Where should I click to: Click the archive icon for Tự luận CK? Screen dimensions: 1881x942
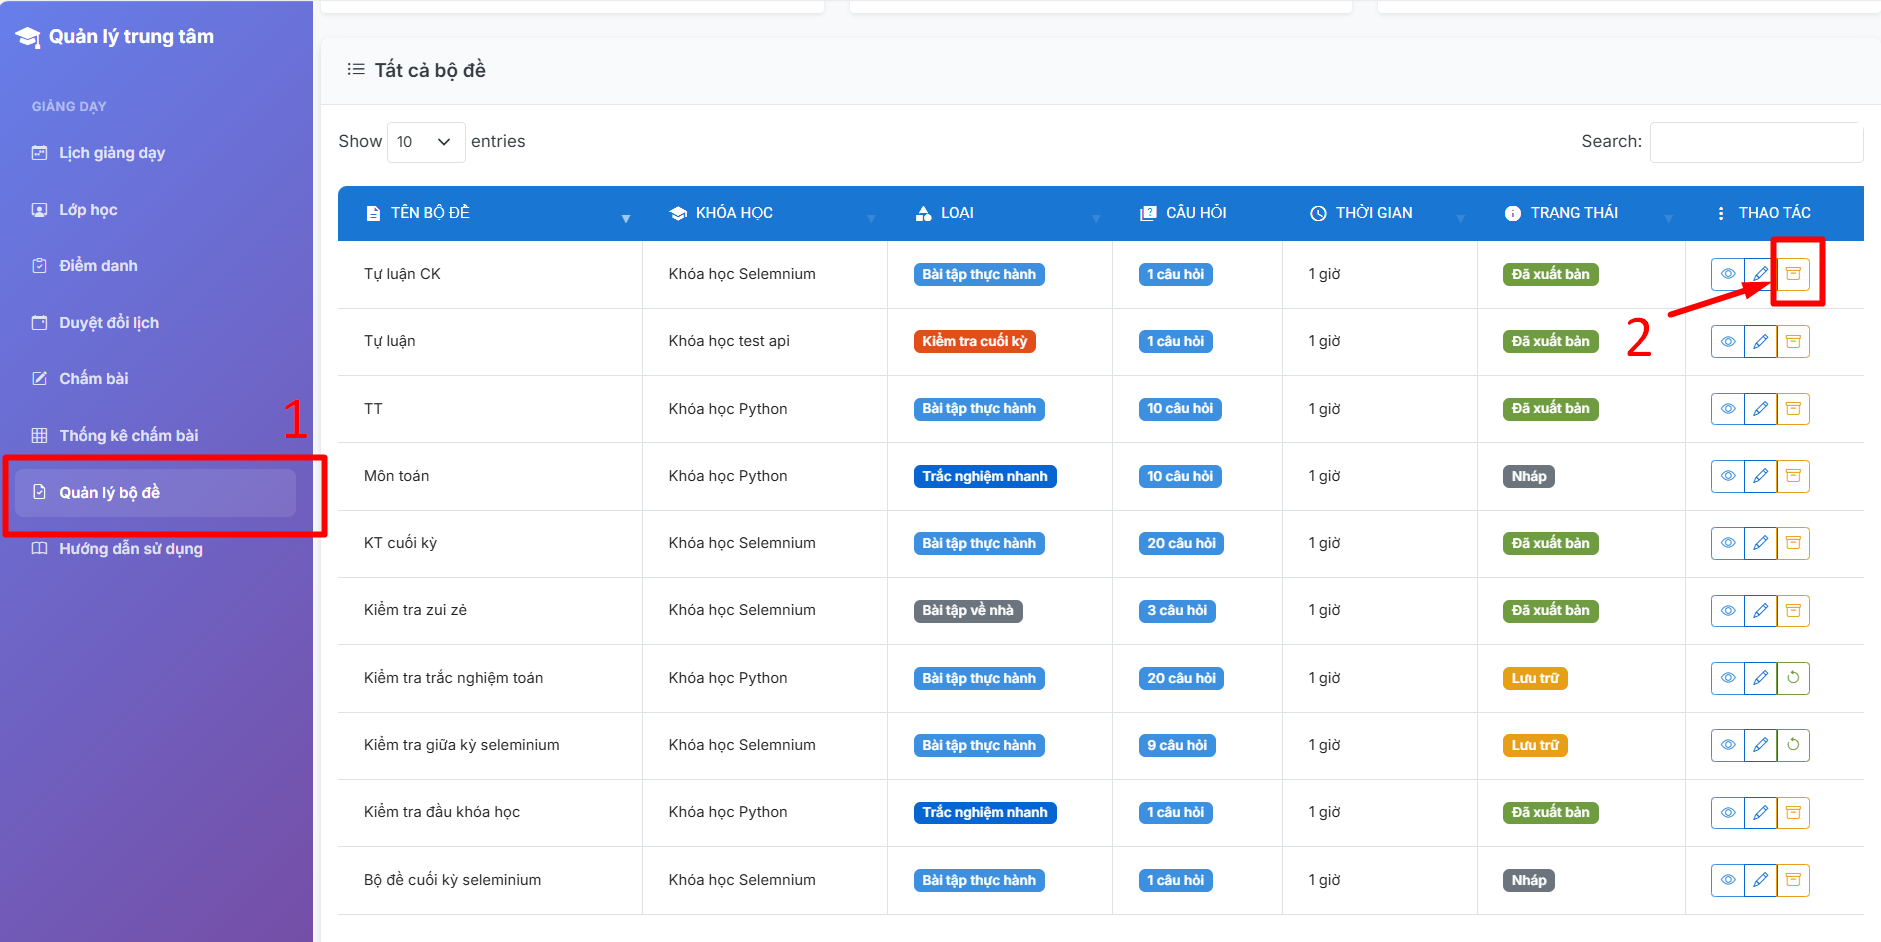(1793, 274)
